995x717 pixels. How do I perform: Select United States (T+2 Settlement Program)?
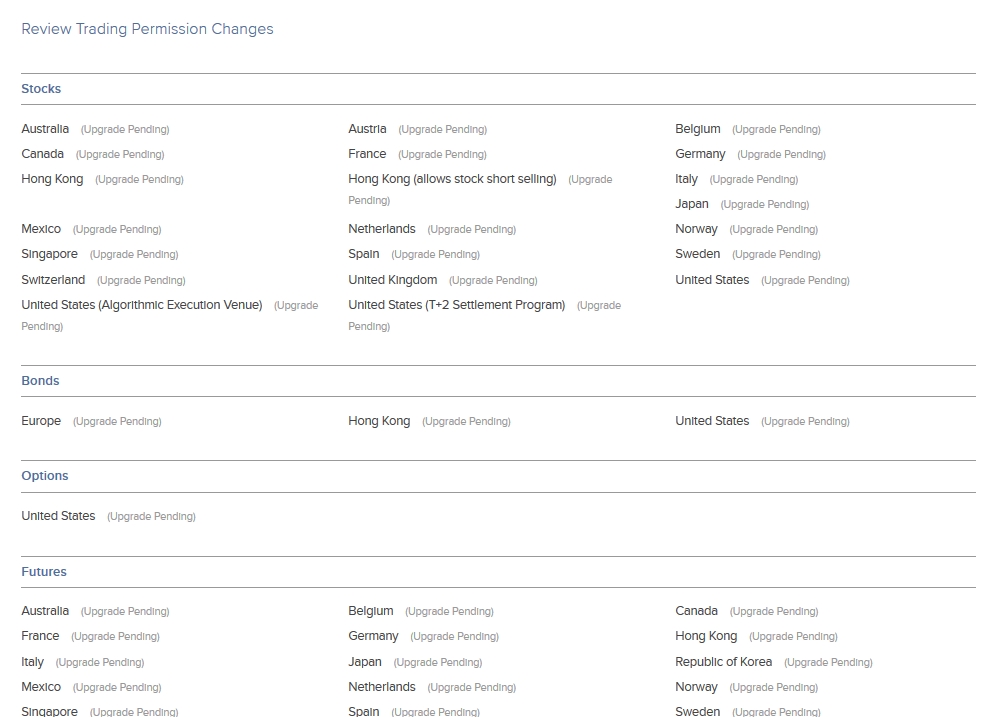456,305
